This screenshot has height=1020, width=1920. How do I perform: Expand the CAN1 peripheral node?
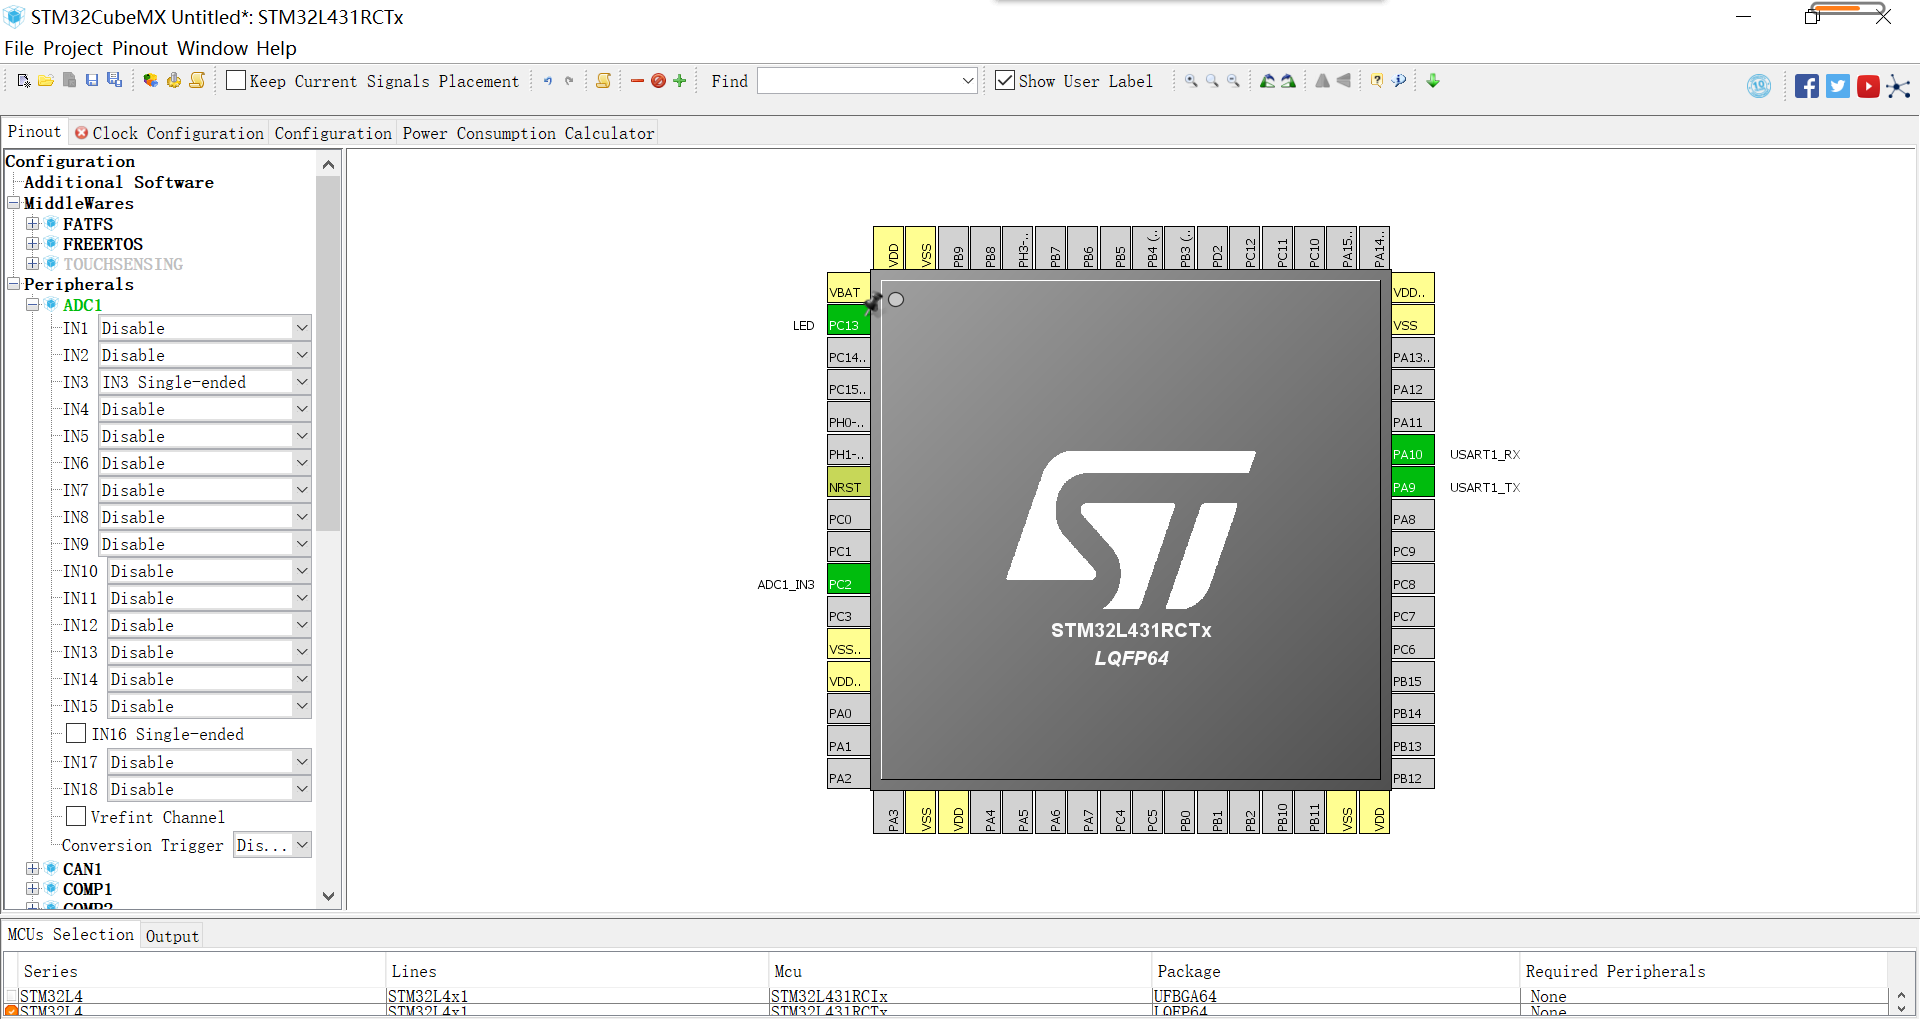[x=33, y=869]
